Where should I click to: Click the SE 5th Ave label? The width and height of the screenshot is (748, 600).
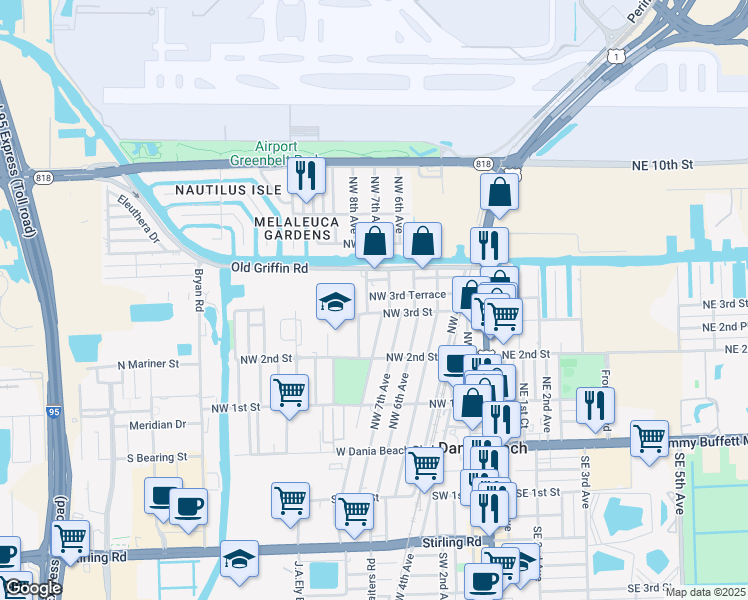pyautogui.click(x=679, y=484)
